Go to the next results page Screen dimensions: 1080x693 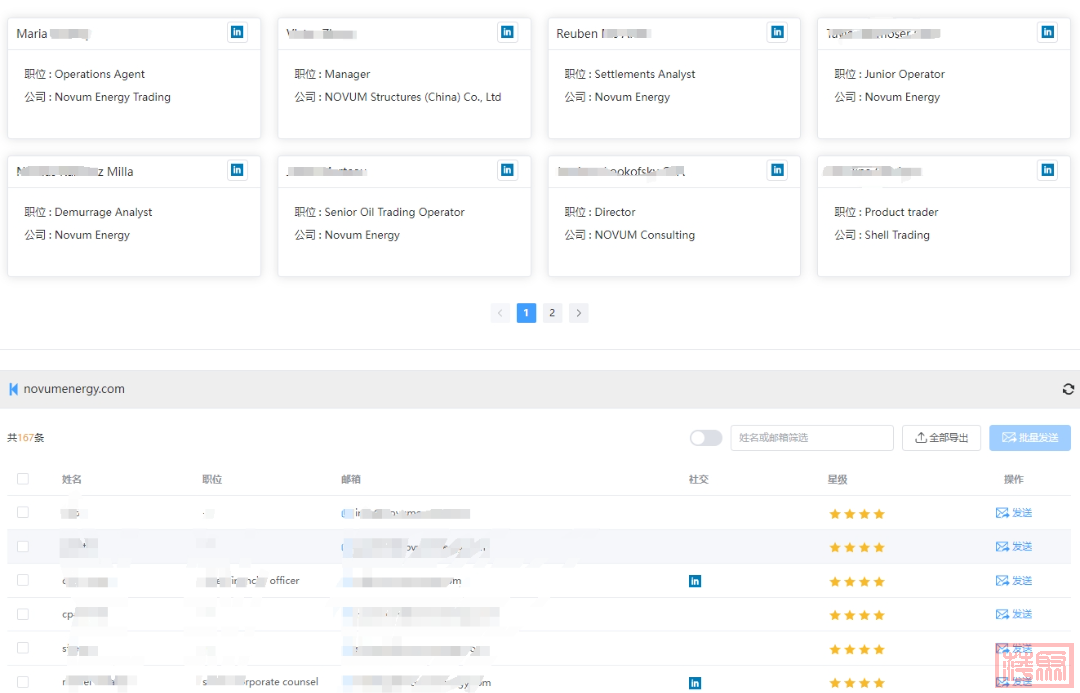(x=579, y=313)
